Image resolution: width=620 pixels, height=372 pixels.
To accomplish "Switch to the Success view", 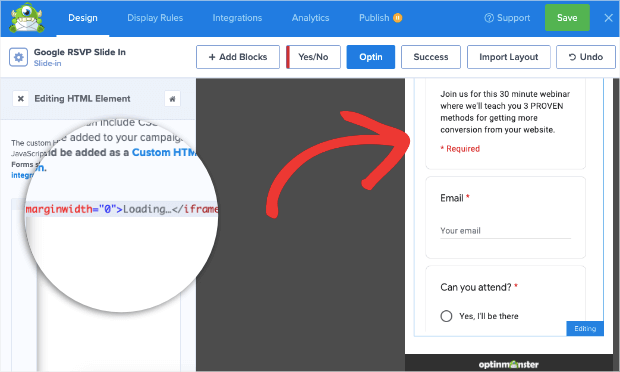I will click(x=431, y=57).
